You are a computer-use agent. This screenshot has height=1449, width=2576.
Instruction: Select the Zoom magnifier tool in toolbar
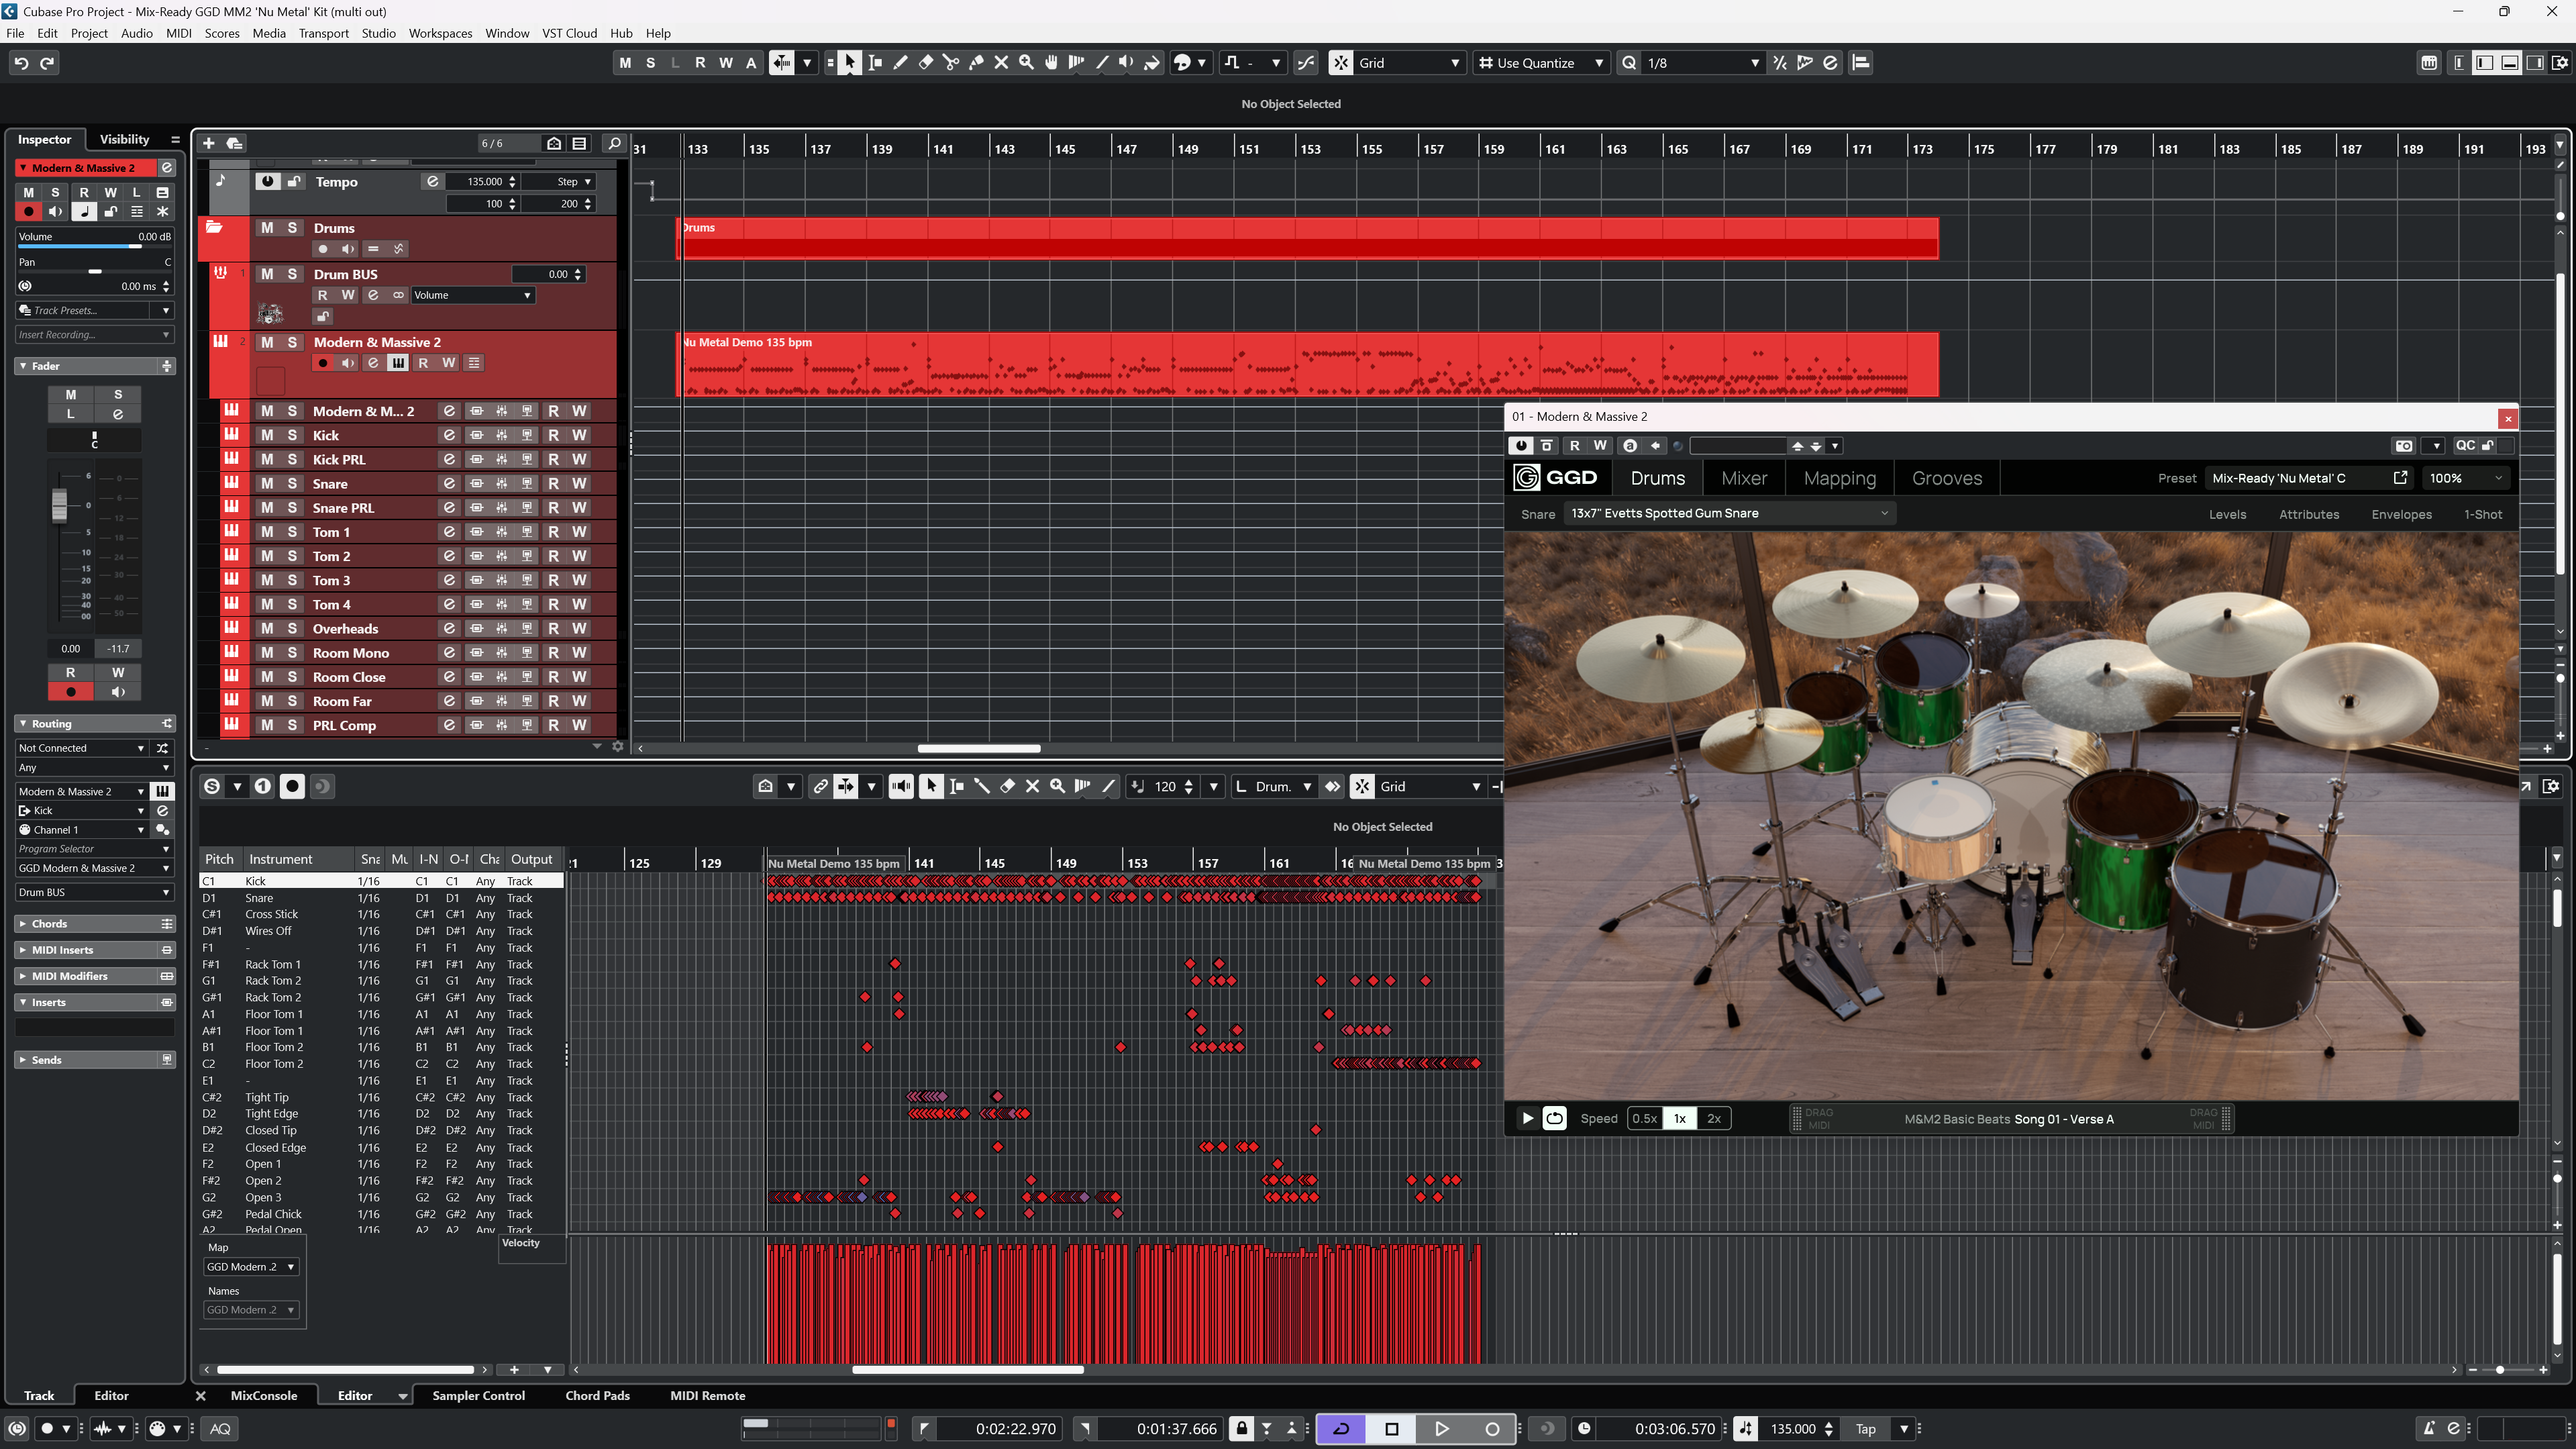click(x=1026, y=63)
